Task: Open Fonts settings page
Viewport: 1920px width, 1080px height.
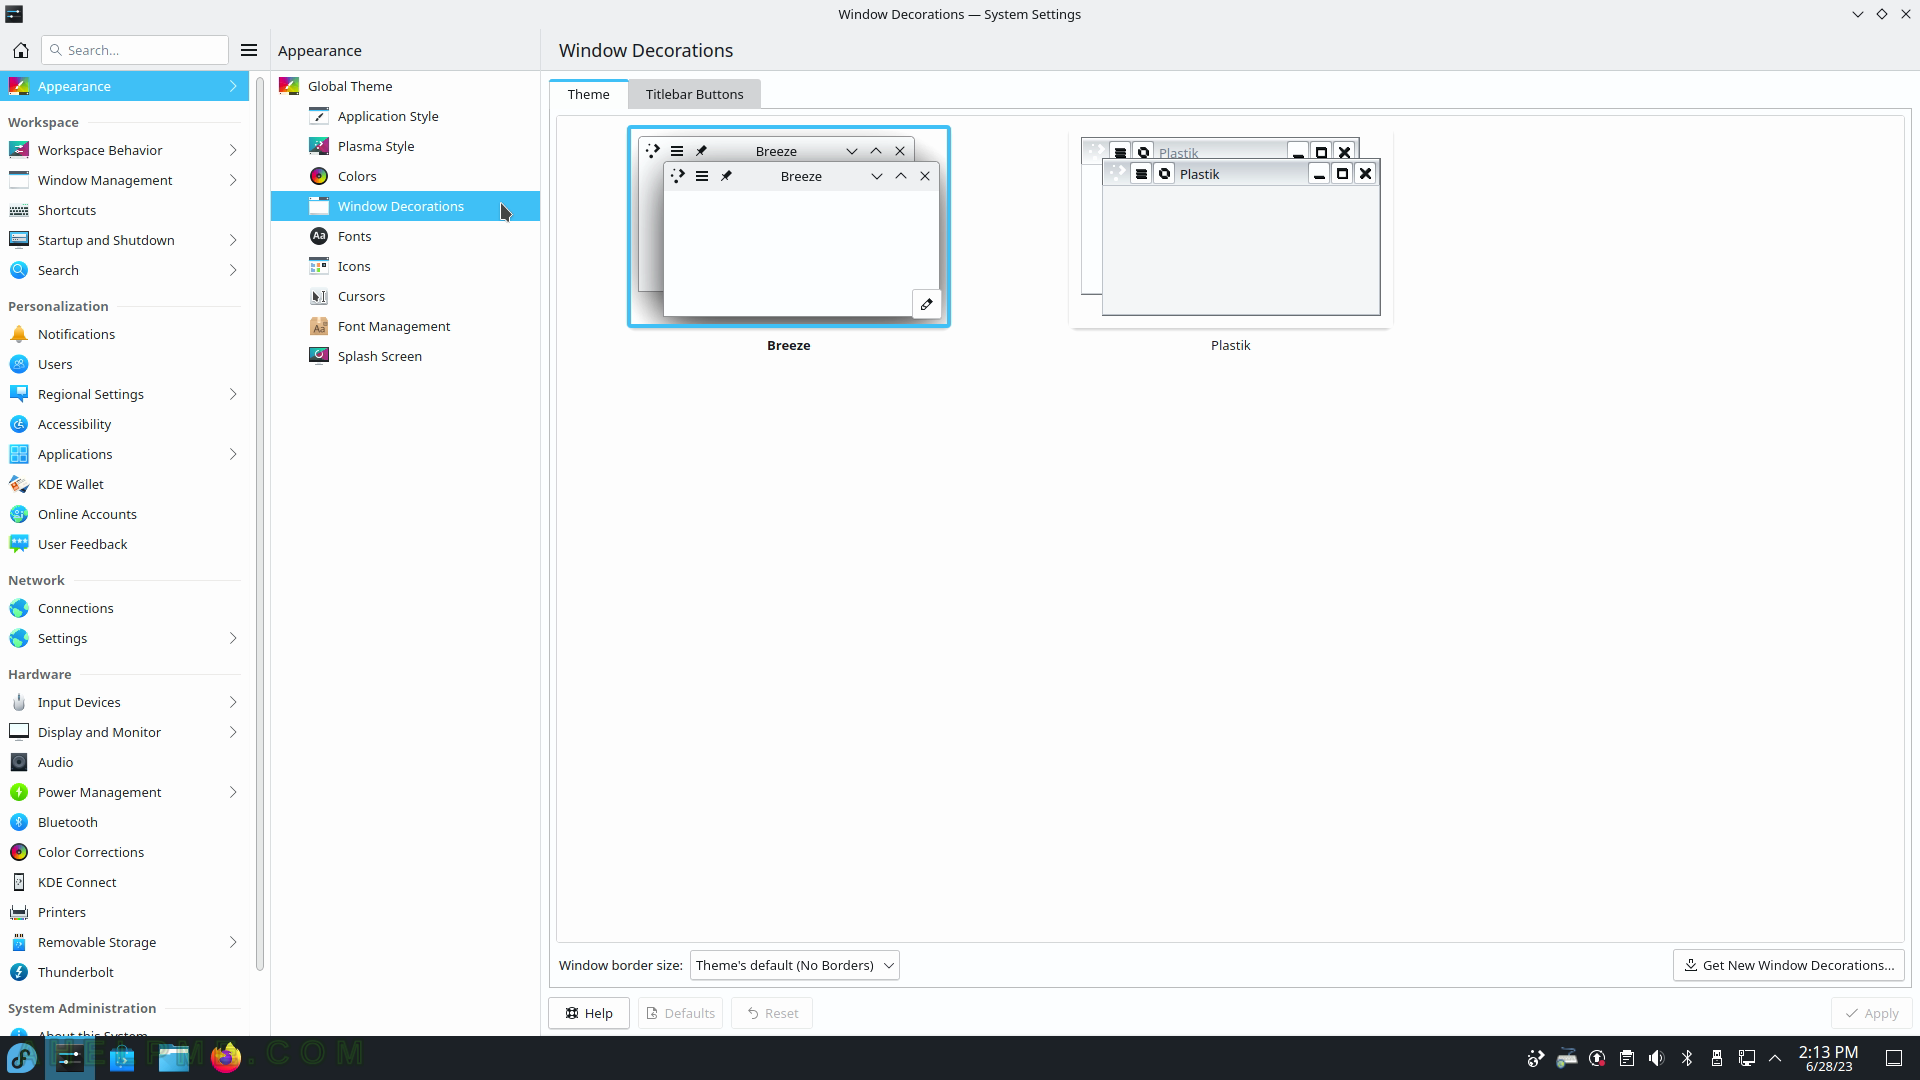Action: 405,236
